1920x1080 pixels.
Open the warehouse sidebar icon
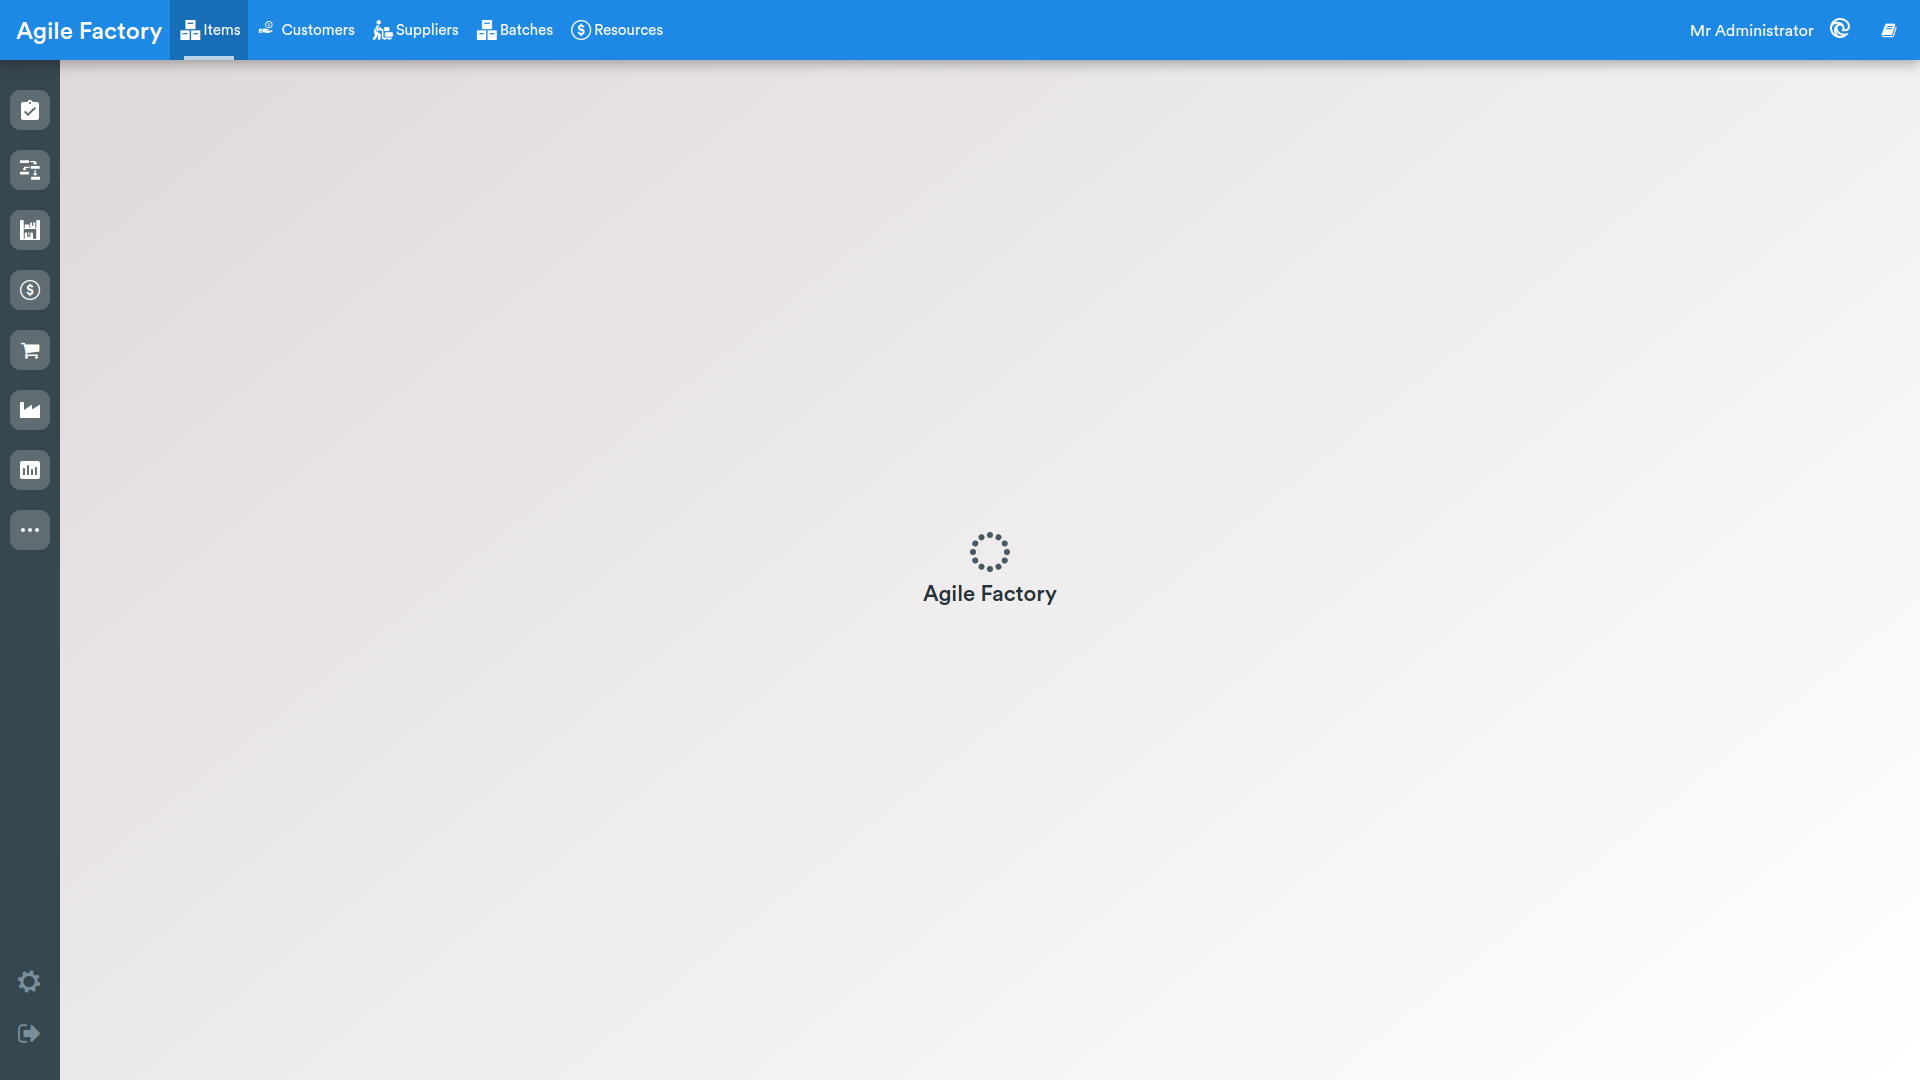pos(30,230)
